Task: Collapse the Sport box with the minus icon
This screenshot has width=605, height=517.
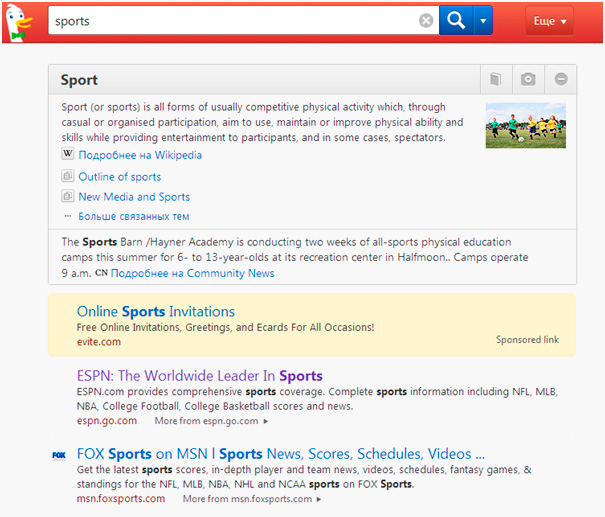Action: (x=561, y=79)
